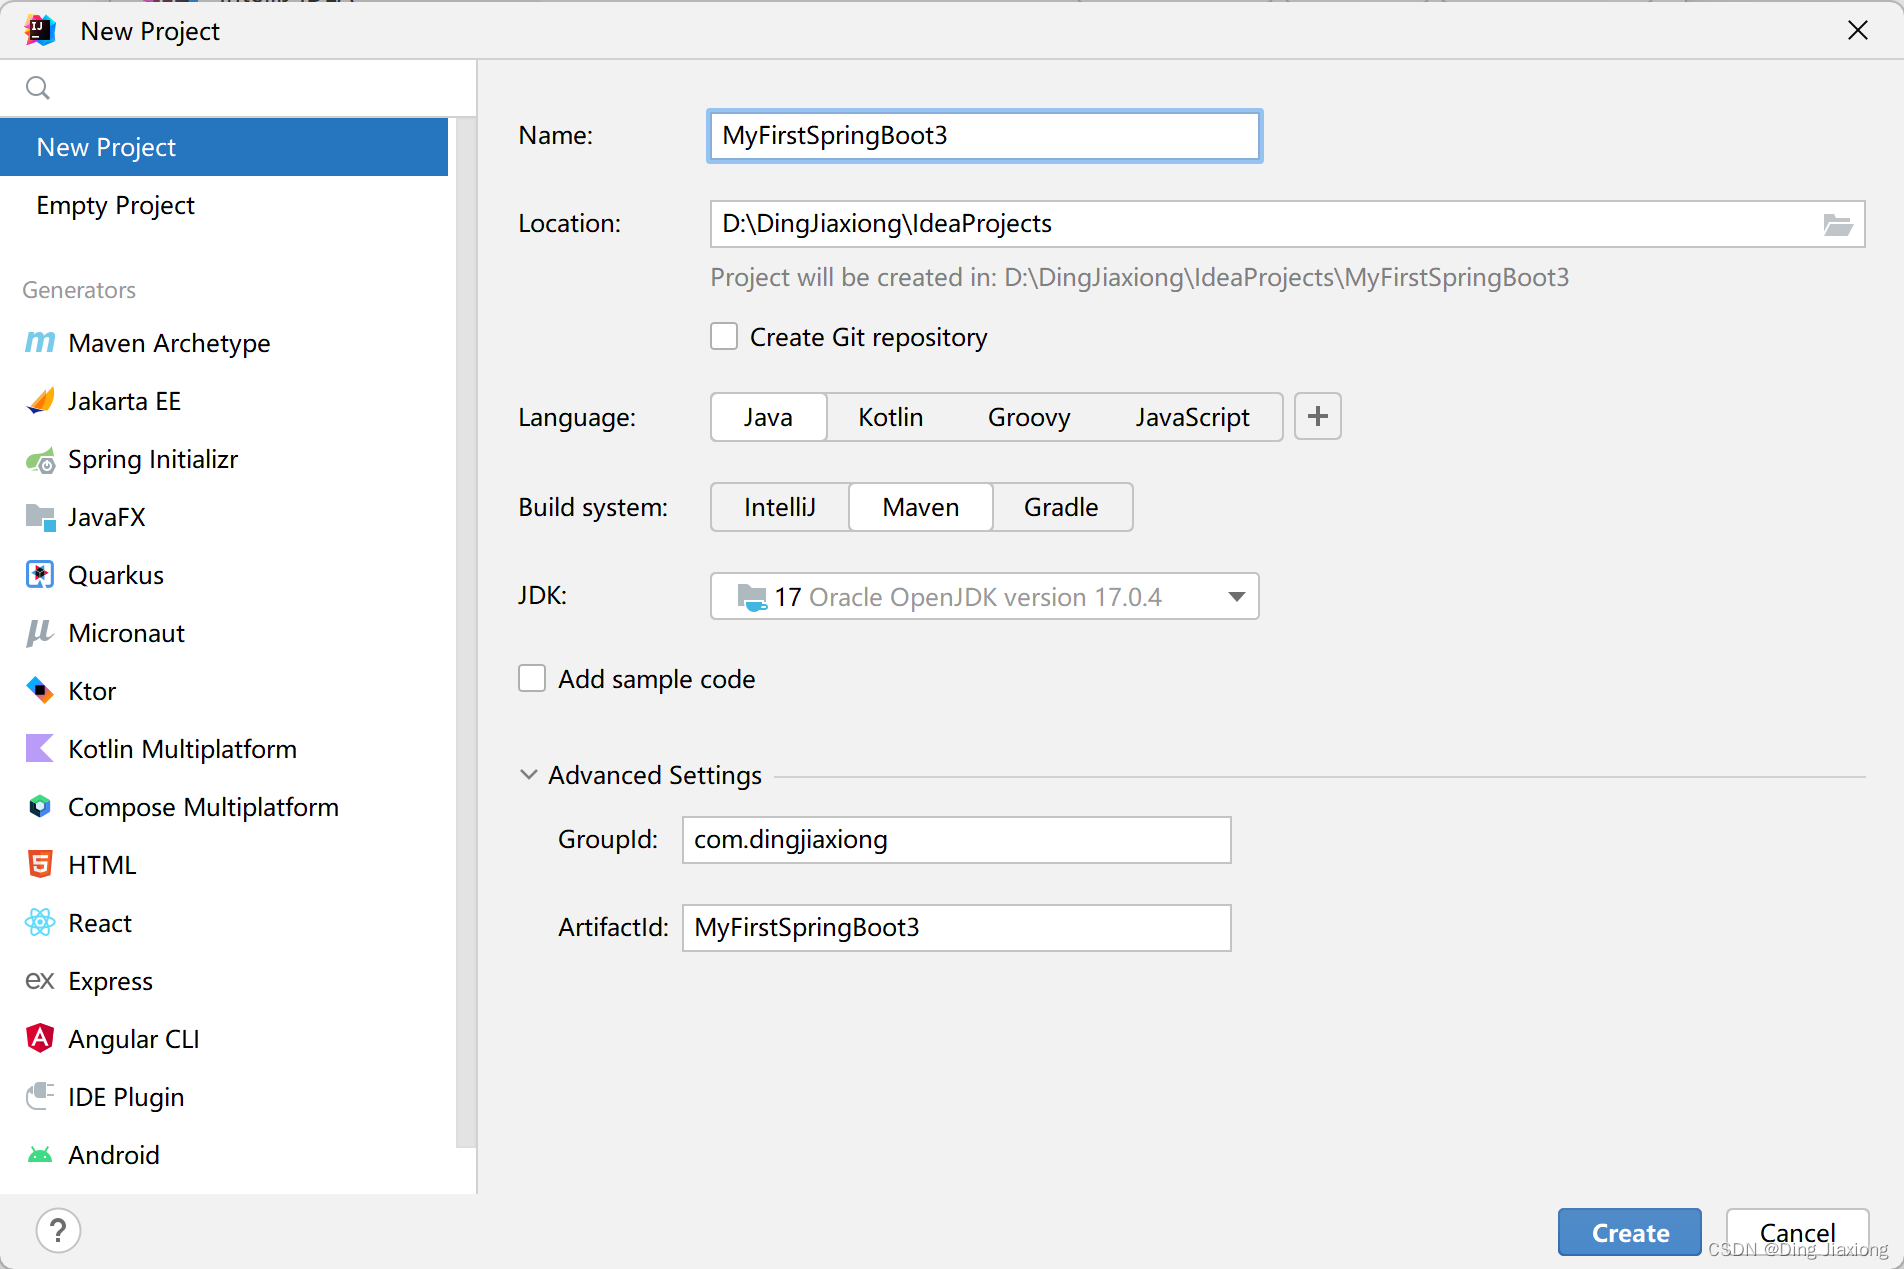Click the Ktor diamond icon
The width and height of the screenshot is (1904, 1269).
(x=40, y=691)
